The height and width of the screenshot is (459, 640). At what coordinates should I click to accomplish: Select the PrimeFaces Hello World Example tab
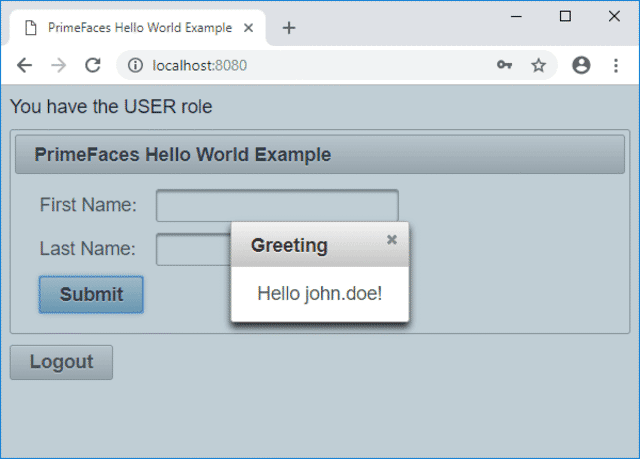[x=138, y=28]
